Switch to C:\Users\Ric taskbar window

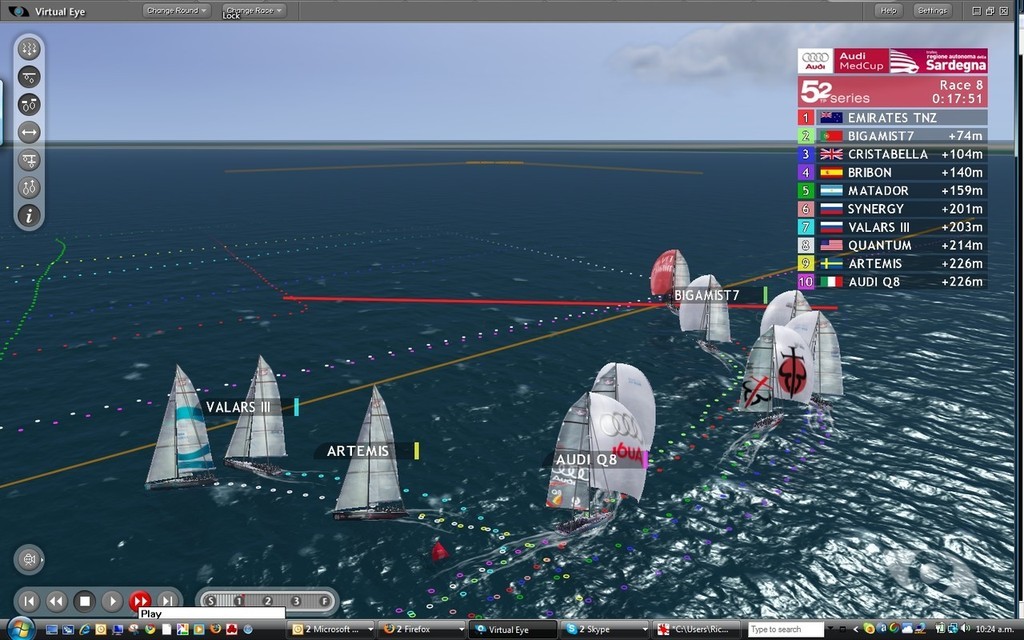(697, 630)
